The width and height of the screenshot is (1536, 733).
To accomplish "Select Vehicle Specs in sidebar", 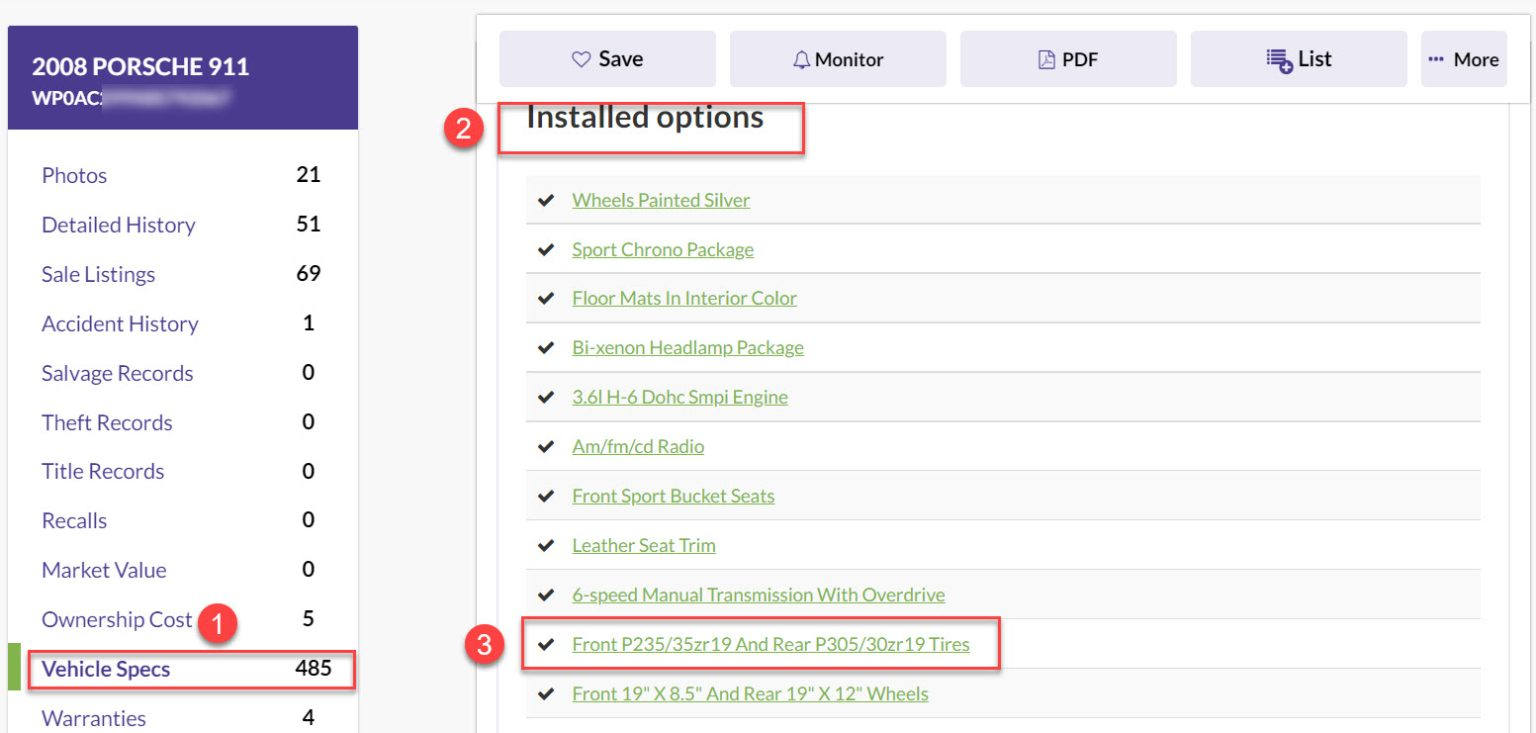I will 106,669.
